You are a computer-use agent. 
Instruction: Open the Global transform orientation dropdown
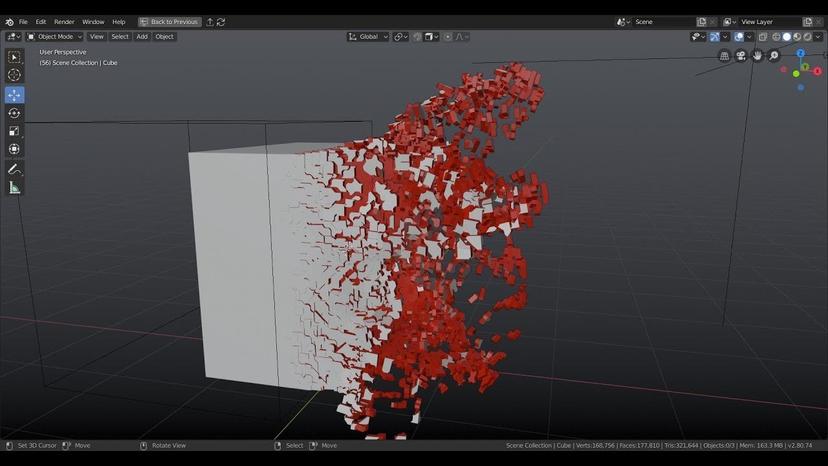click(368, 37)
